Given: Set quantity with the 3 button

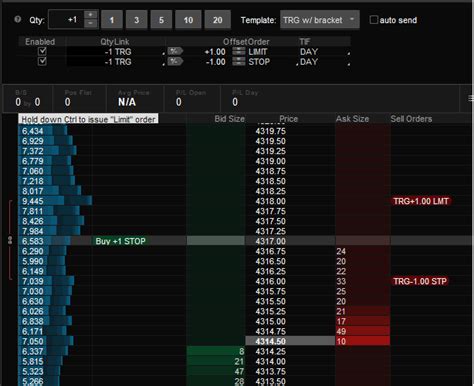Looking at the screenshot, I should (x=137, y=20).
